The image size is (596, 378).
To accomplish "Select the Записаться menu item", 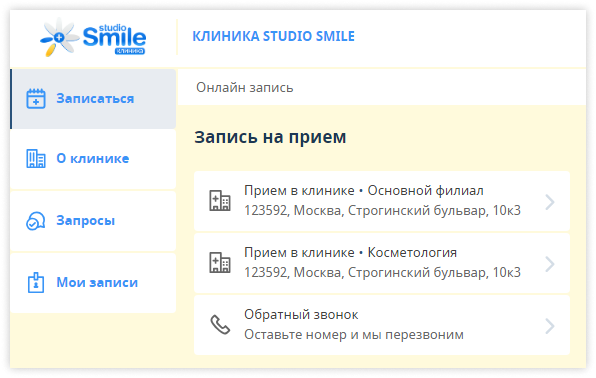I will pyautogui.click(x=93, y=99).
